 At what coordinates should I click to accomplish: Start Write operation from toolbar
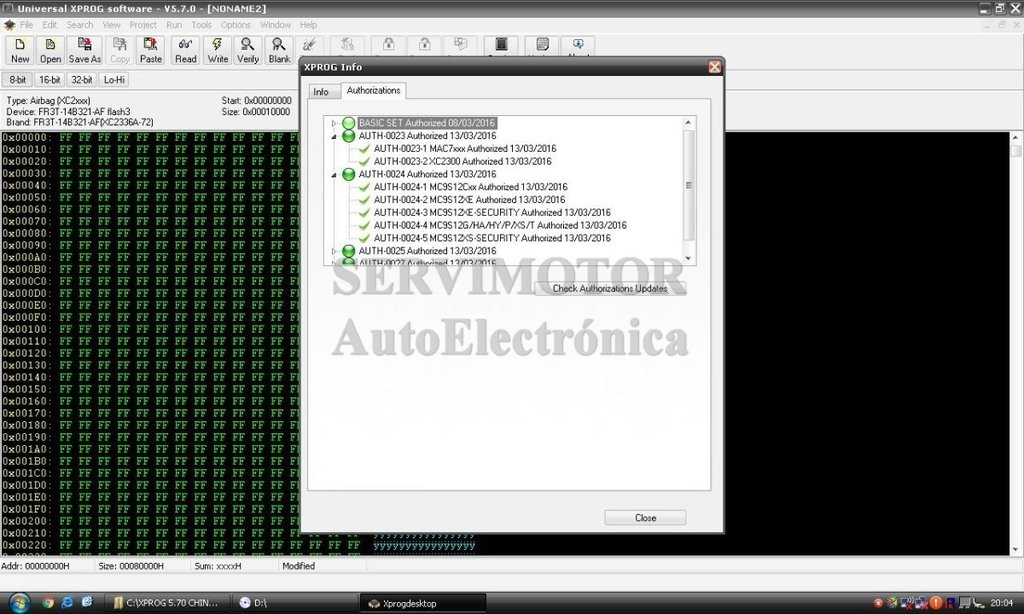[217, 50]
